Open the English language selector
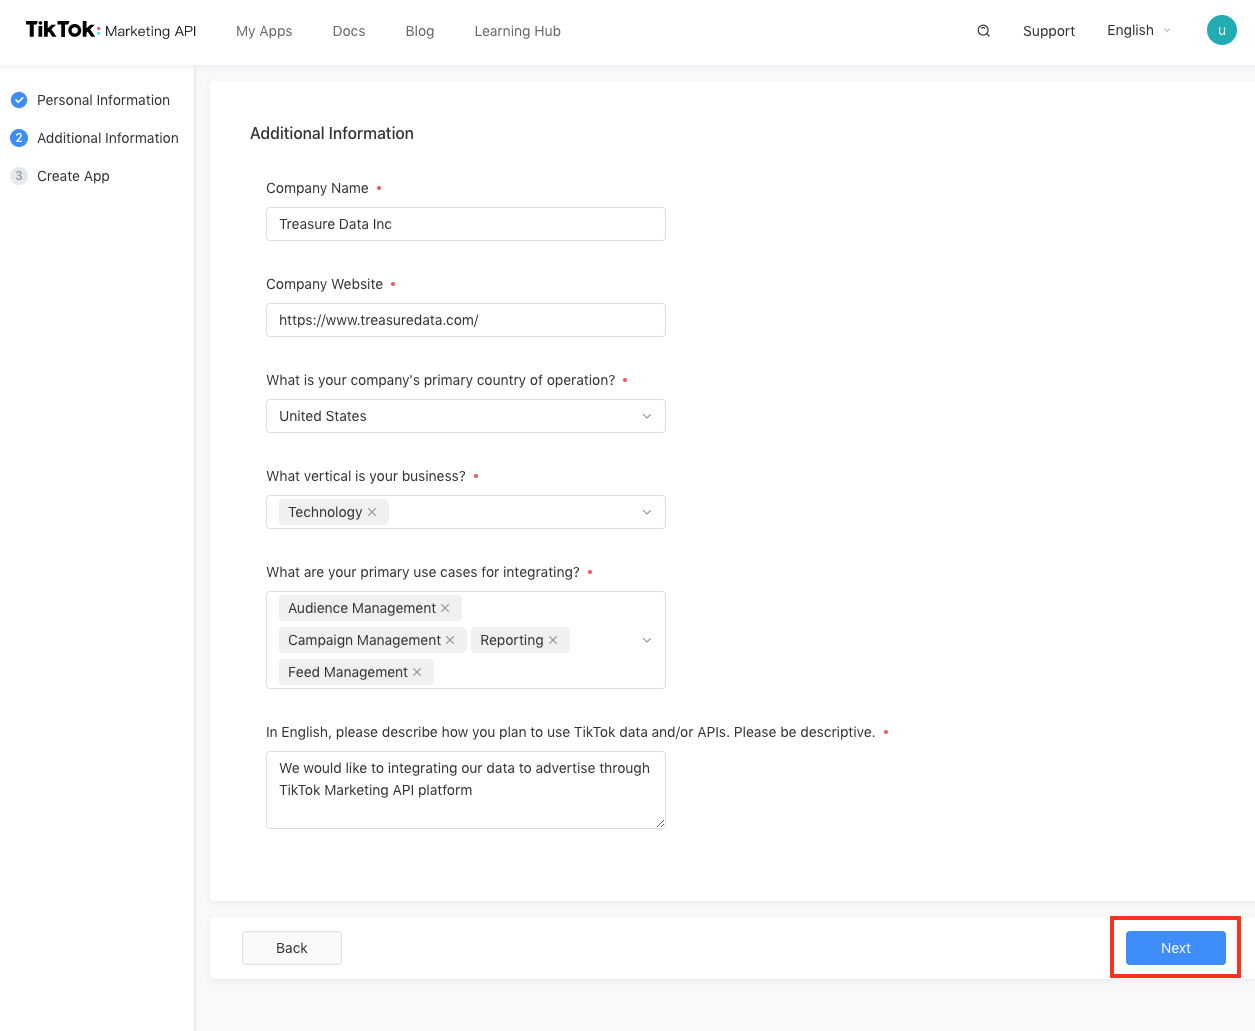This screenshot has height=1031, width=1255. pyautogui.click(x=1138, y=31)
